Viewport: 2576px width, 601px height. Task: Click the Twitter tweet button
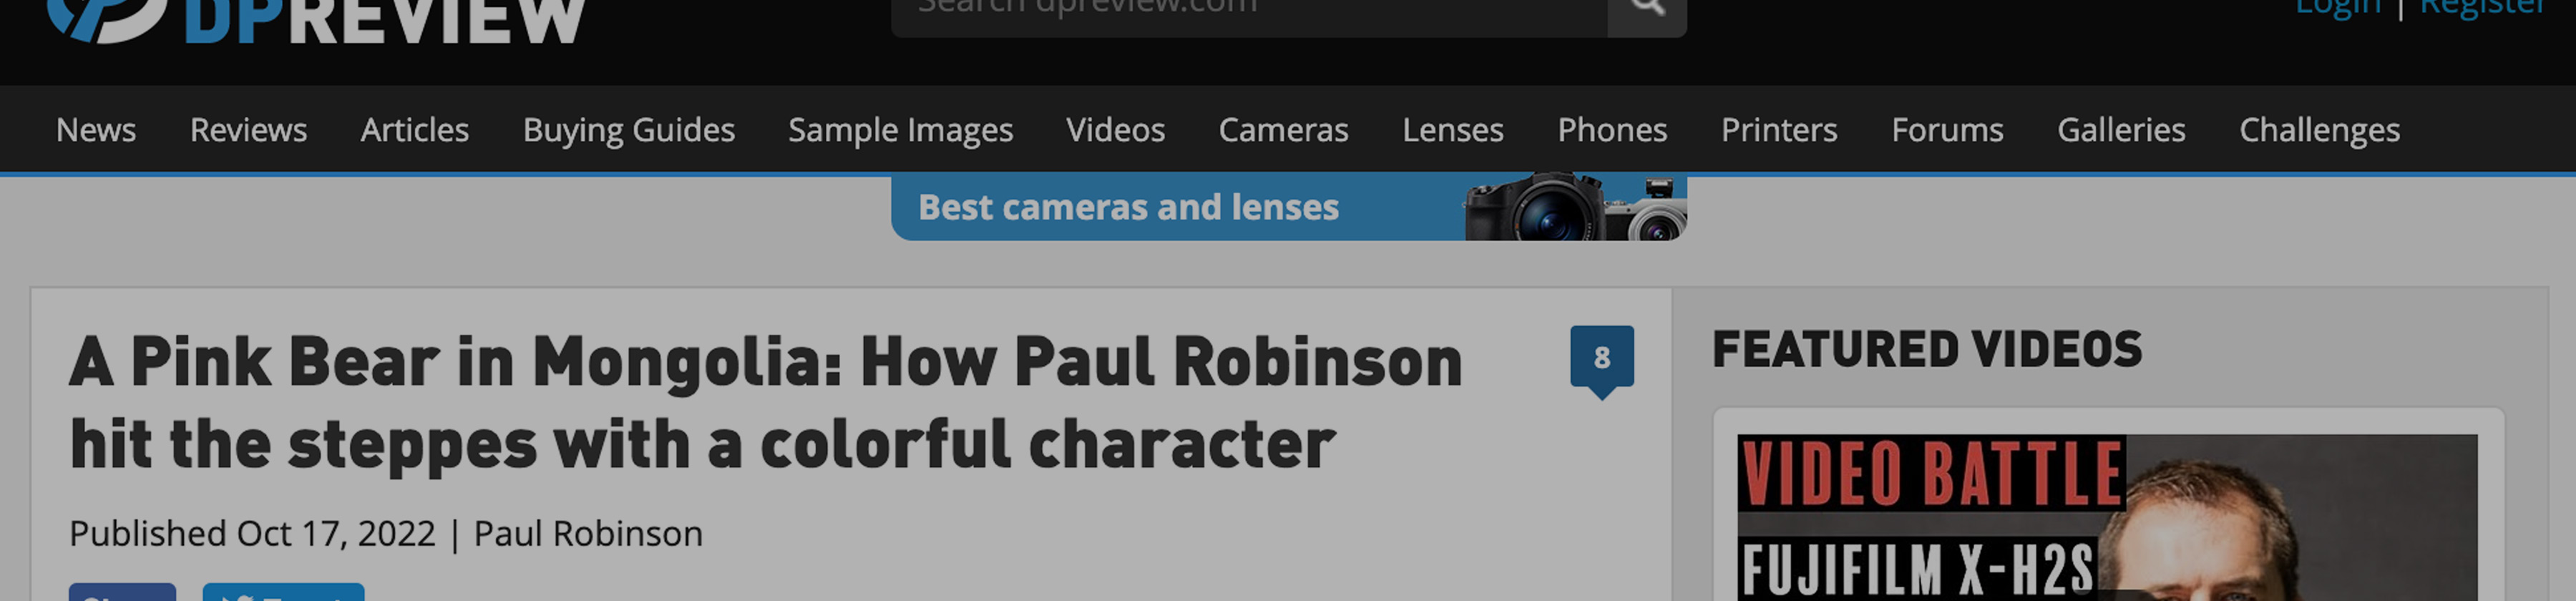pyautogui.click(x=283, y=592)
